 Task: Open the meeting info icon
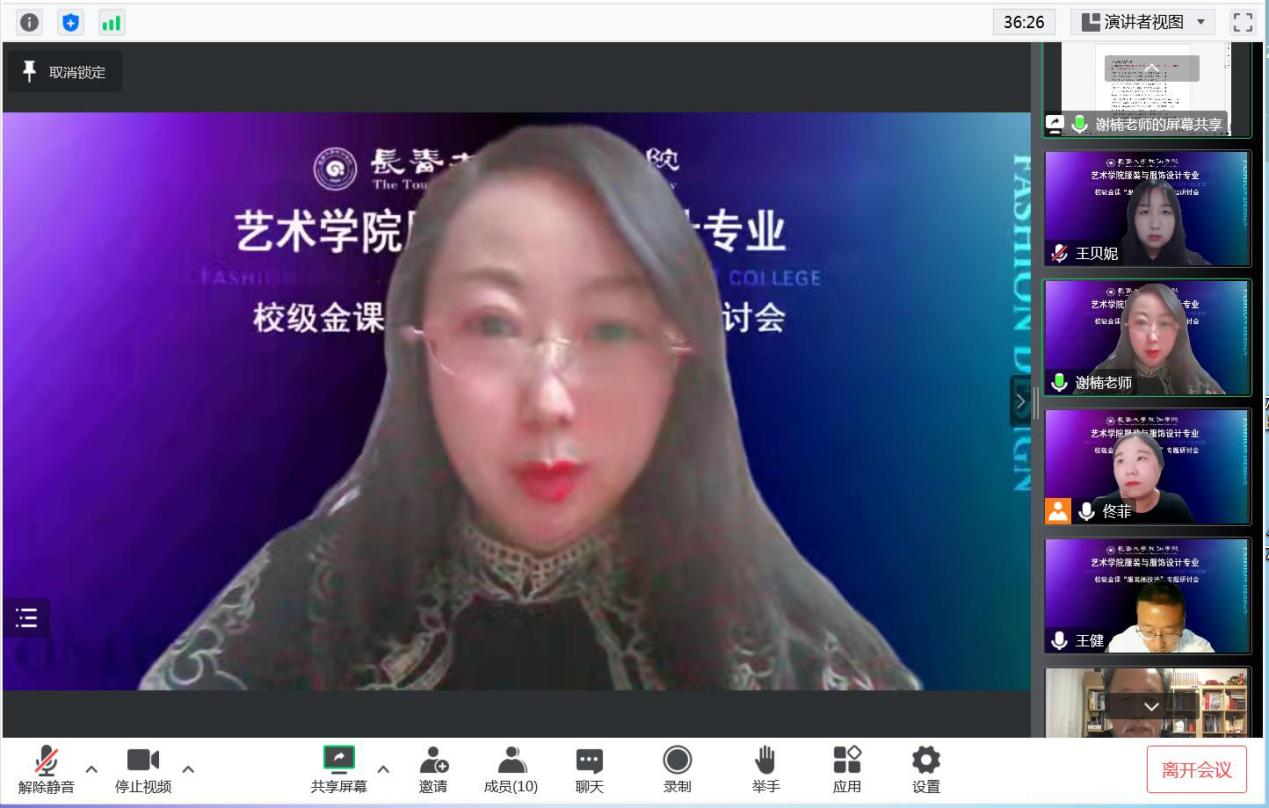pos(30,22)
